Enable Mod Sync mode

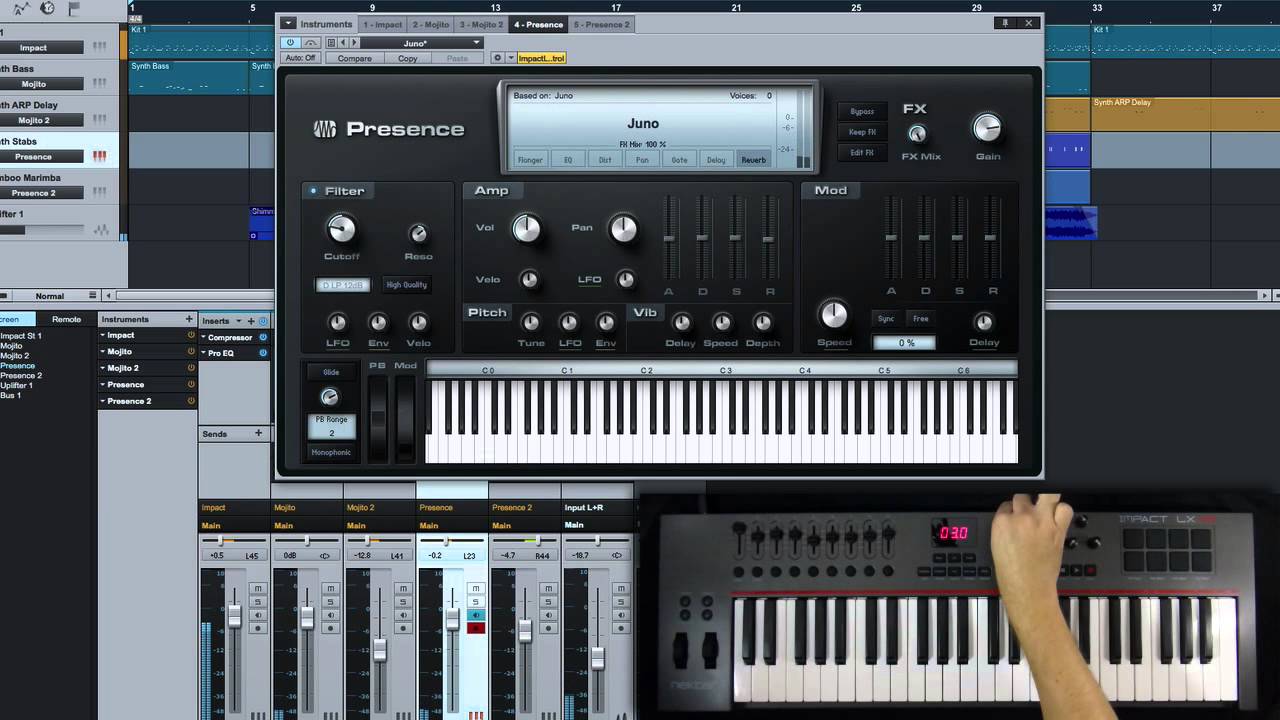886,319
